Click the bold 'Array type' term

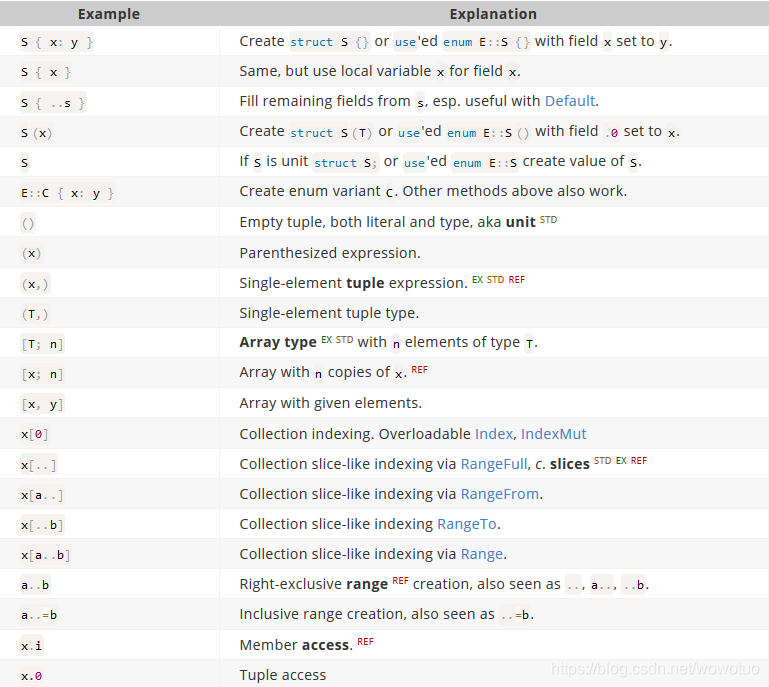tap(278, 342)
